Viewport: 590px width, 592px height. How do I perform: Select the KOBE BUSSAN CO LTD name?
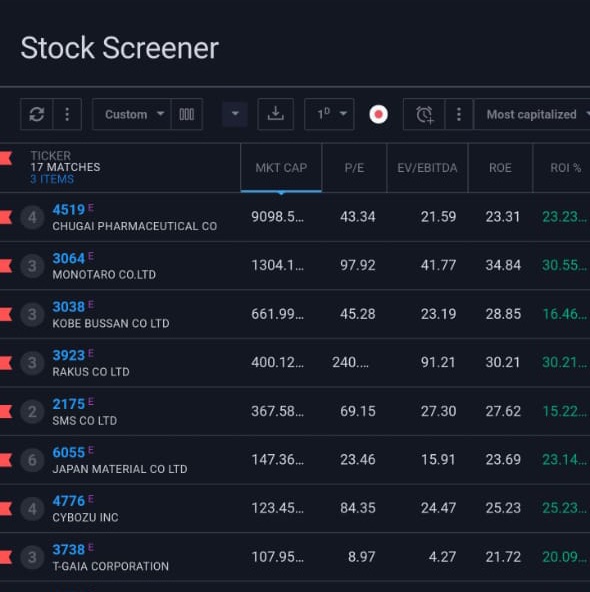coord(111,323)
